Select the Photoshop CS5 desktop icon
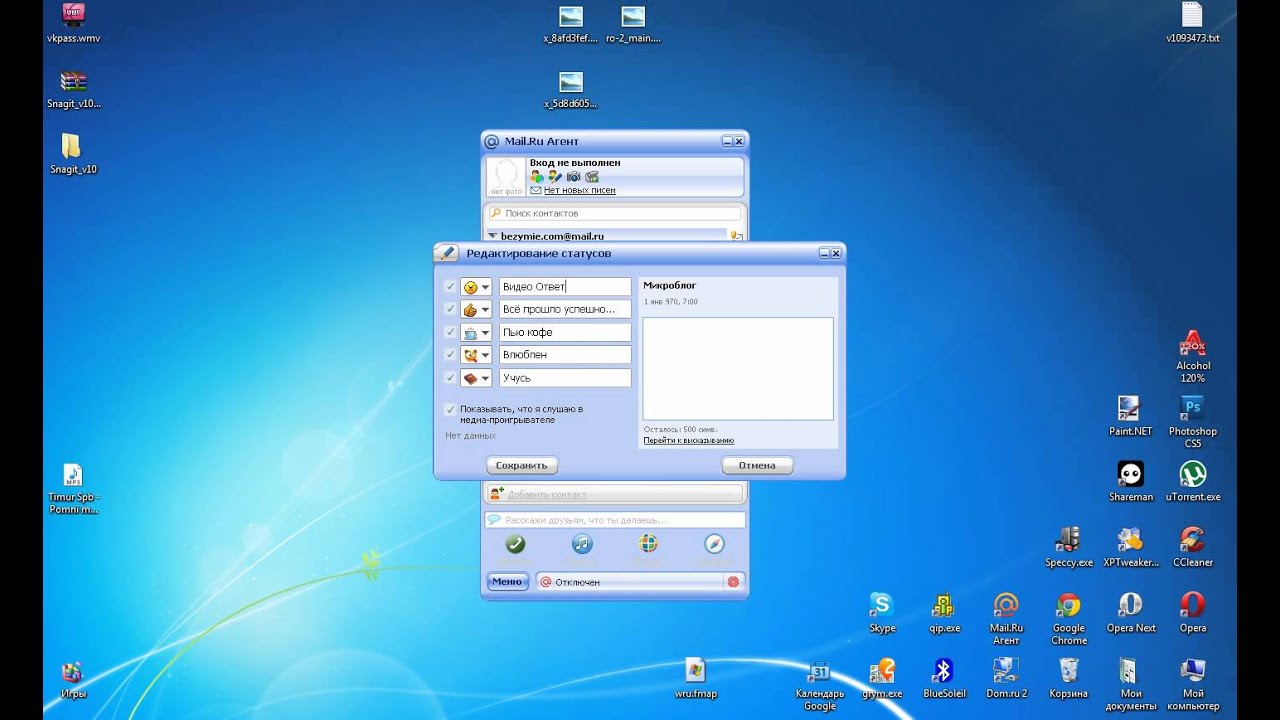Screen dimensions: 1280x720 tap(1193, 421)
